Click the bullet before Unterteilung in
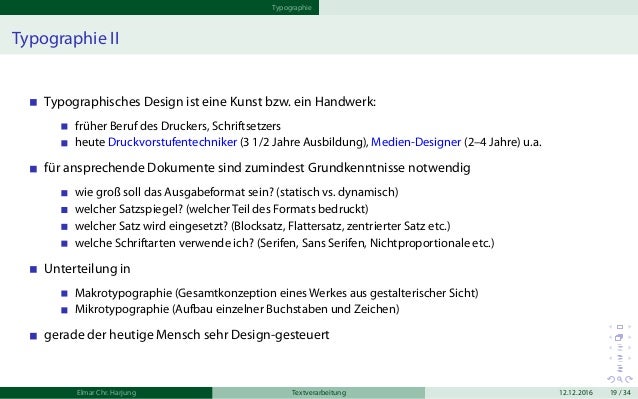This screenshot has height=399, width=638. click(33, 269)
